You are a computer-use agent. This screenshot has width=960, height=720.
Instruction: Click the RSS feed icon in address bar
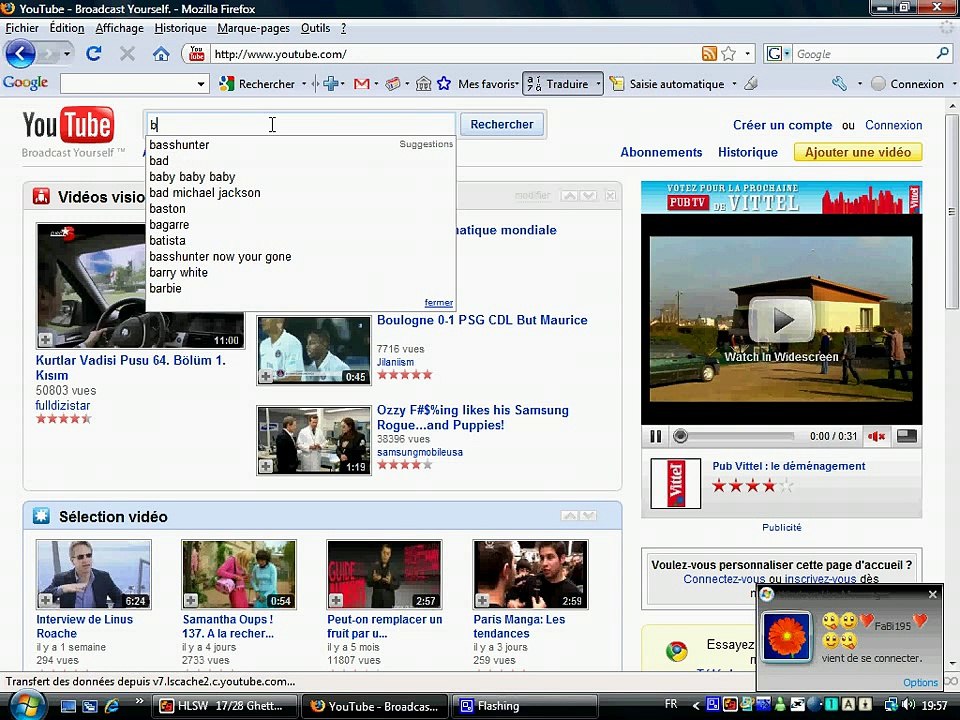[x=709, y=54]
